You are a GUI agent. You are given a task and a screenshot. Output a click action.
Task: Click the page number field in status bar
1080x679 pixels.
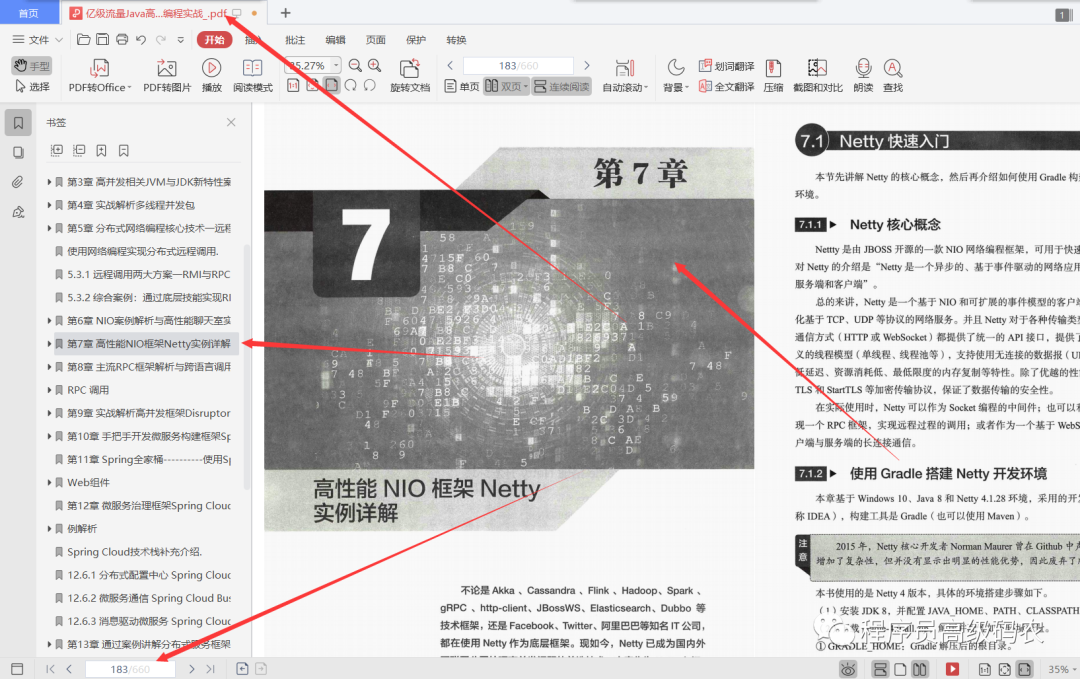(129, 669)
